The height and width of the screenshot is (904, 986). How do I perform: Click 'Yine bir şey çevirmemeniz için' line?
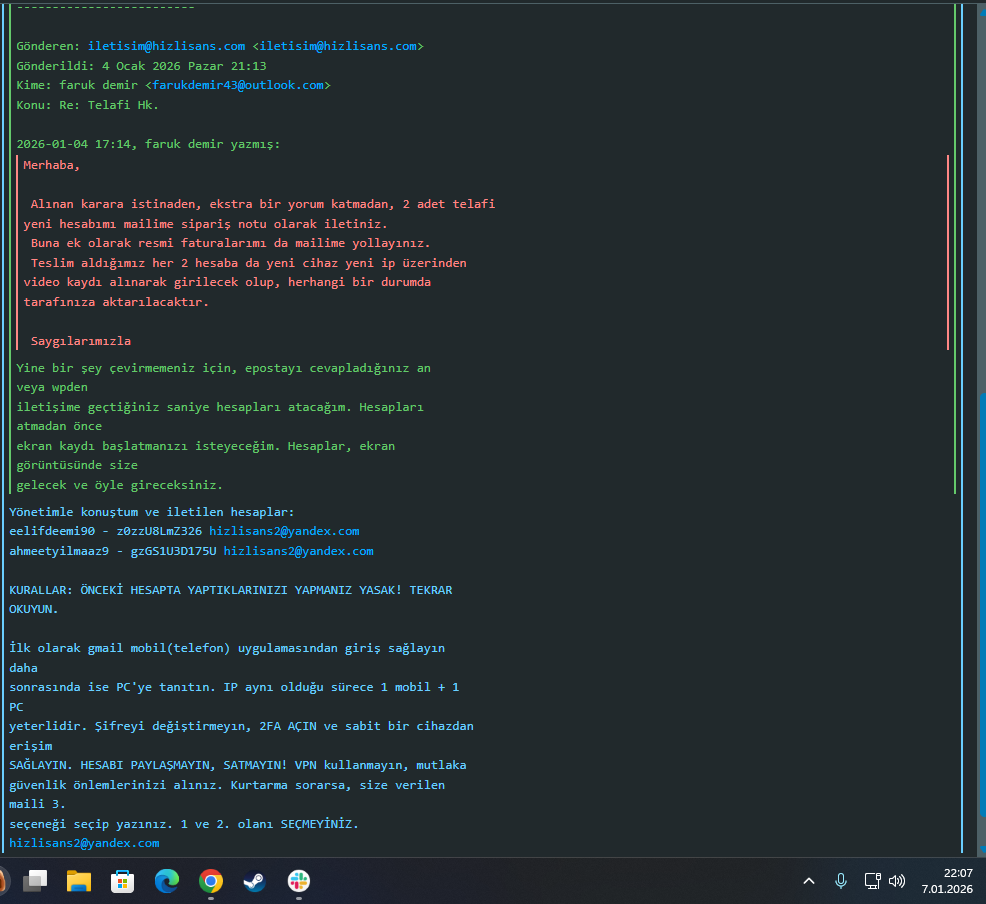tap(223, 368)
